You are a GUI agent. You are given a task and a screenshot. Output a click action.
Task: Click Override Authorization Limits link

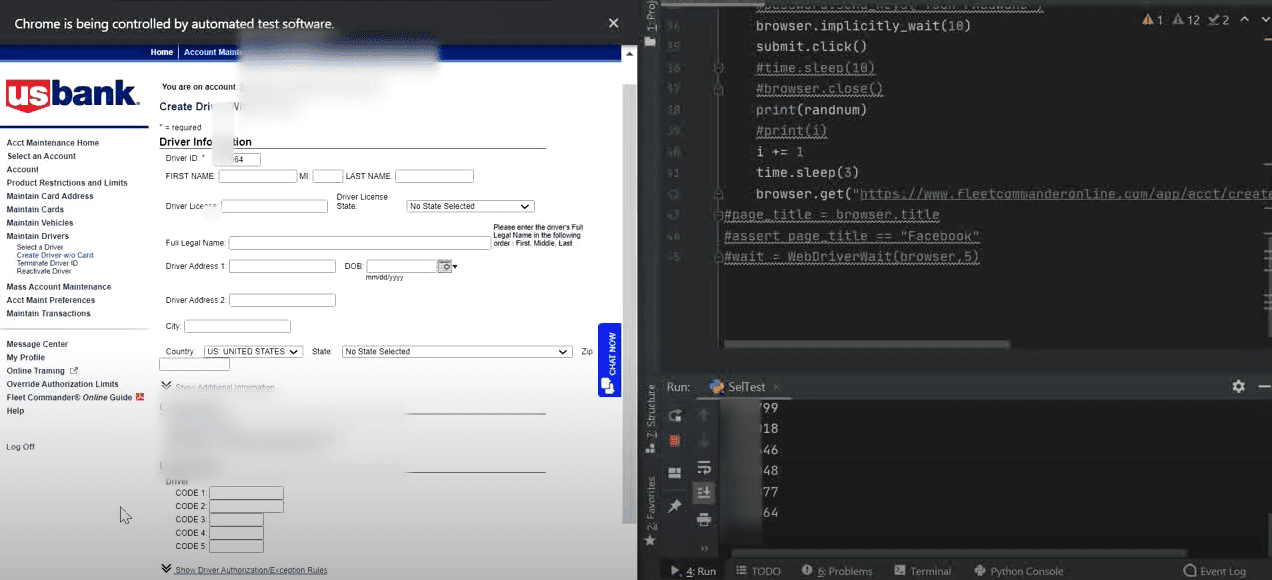coord(62,384)
